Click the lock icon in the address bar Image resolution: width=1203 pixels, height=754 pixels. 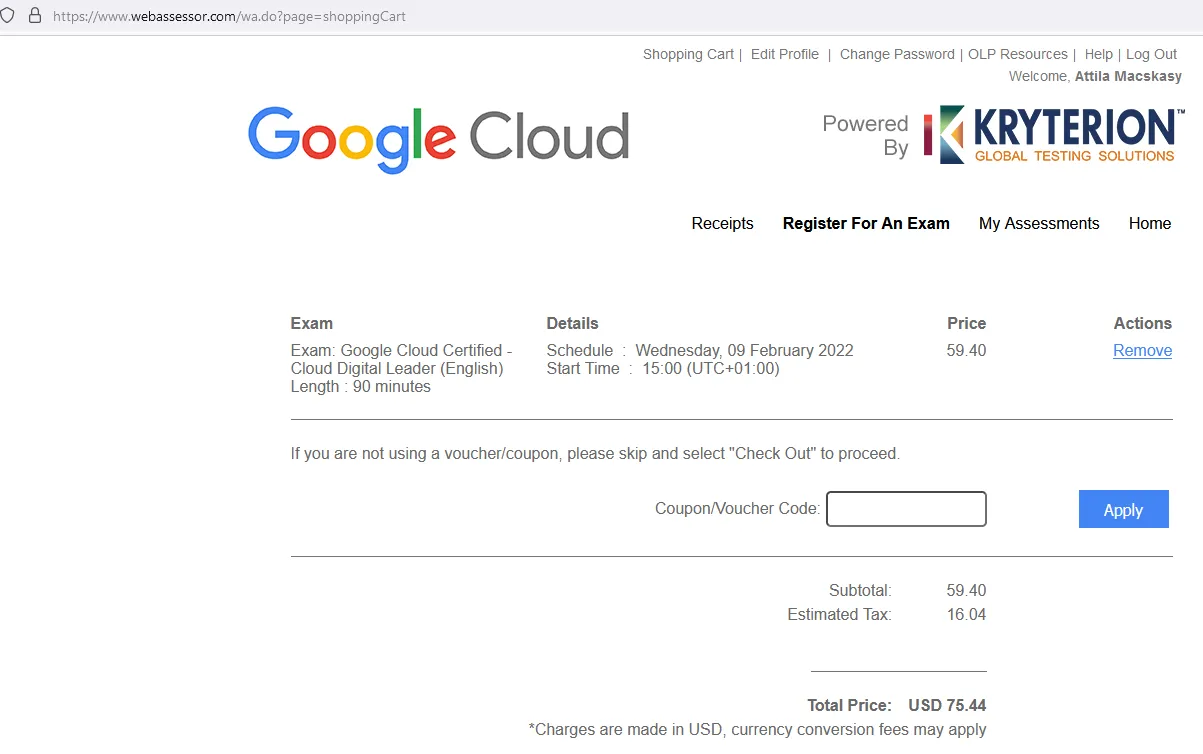[35, 16]
